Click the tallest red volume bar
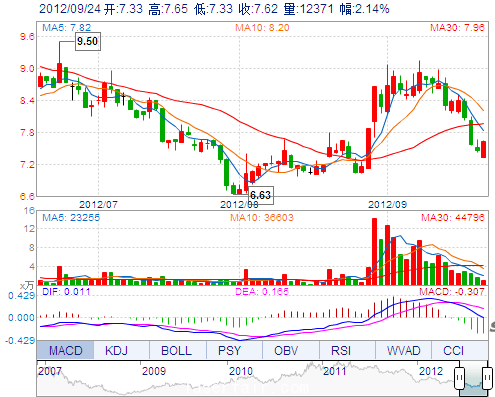Screen dimensions: 495x397 coord(374,251)
